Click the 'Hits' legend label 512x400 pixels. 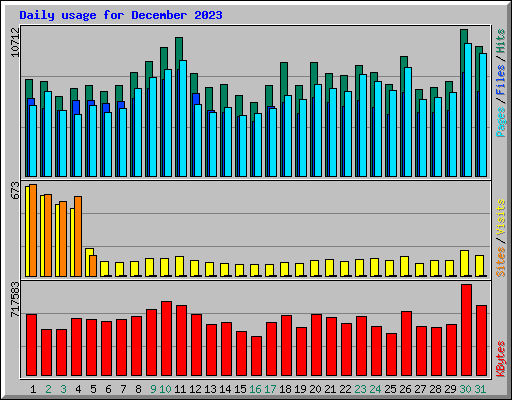pyautogui.click(x=500, y=41)
